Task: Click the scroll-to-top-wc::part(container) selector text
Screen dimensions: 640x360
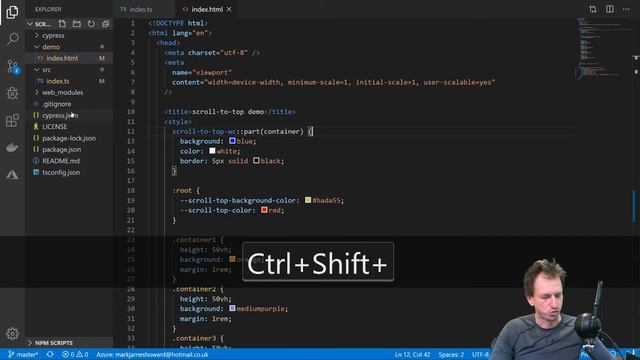Action: point(238,131)
